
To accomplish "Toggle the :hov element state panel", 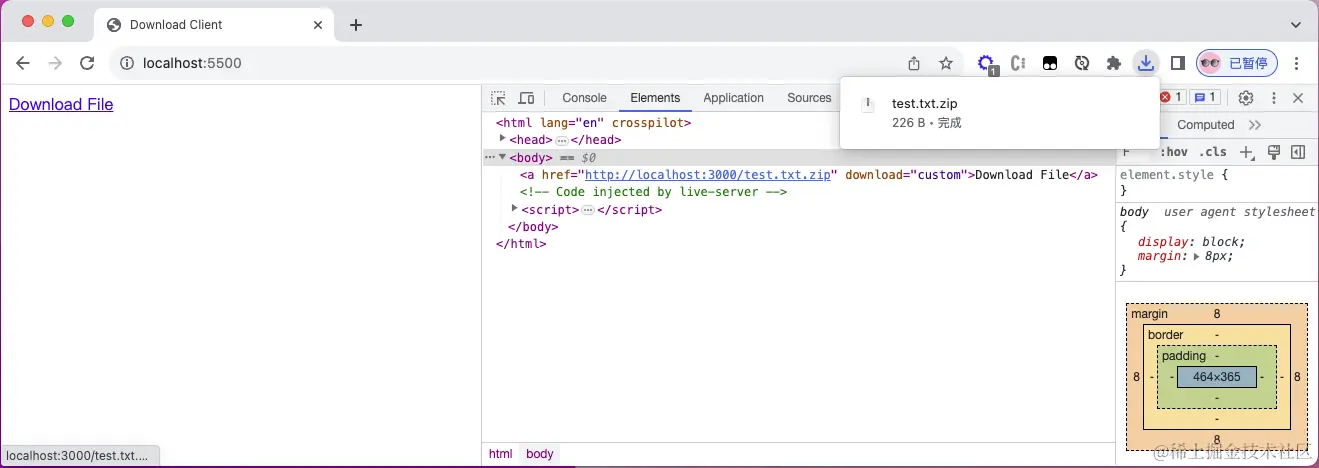I will [1174, 152].
